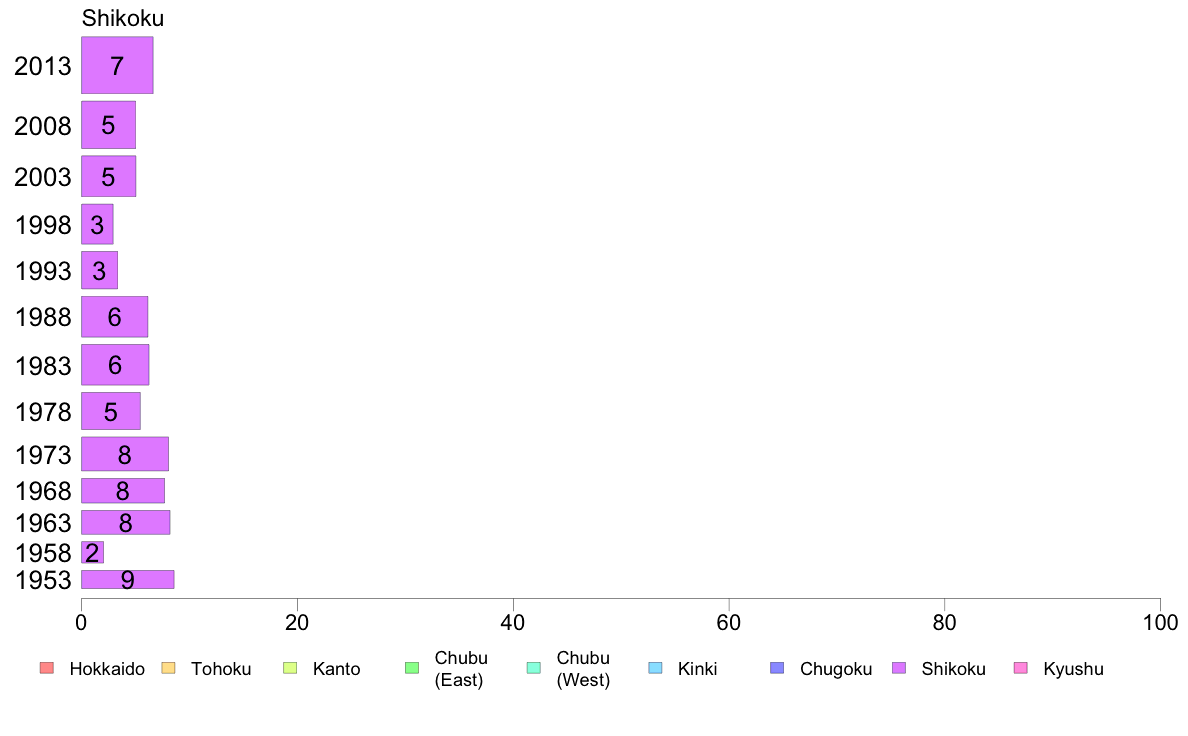
Task: Click the Chubu (East) green swatch
Action: (412, 668)
